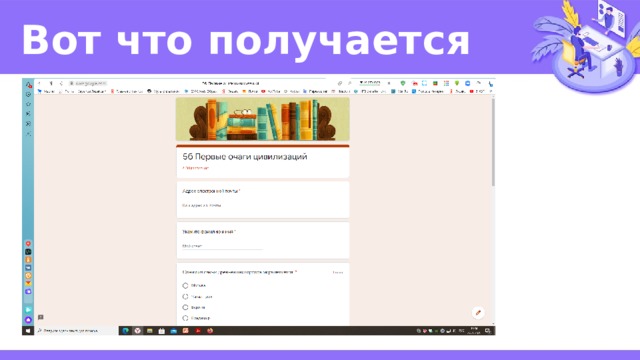The height and width of the screenshot is (360, 640).
Task: Open the favorites star icon in sidebar
Action: (28, 104)
